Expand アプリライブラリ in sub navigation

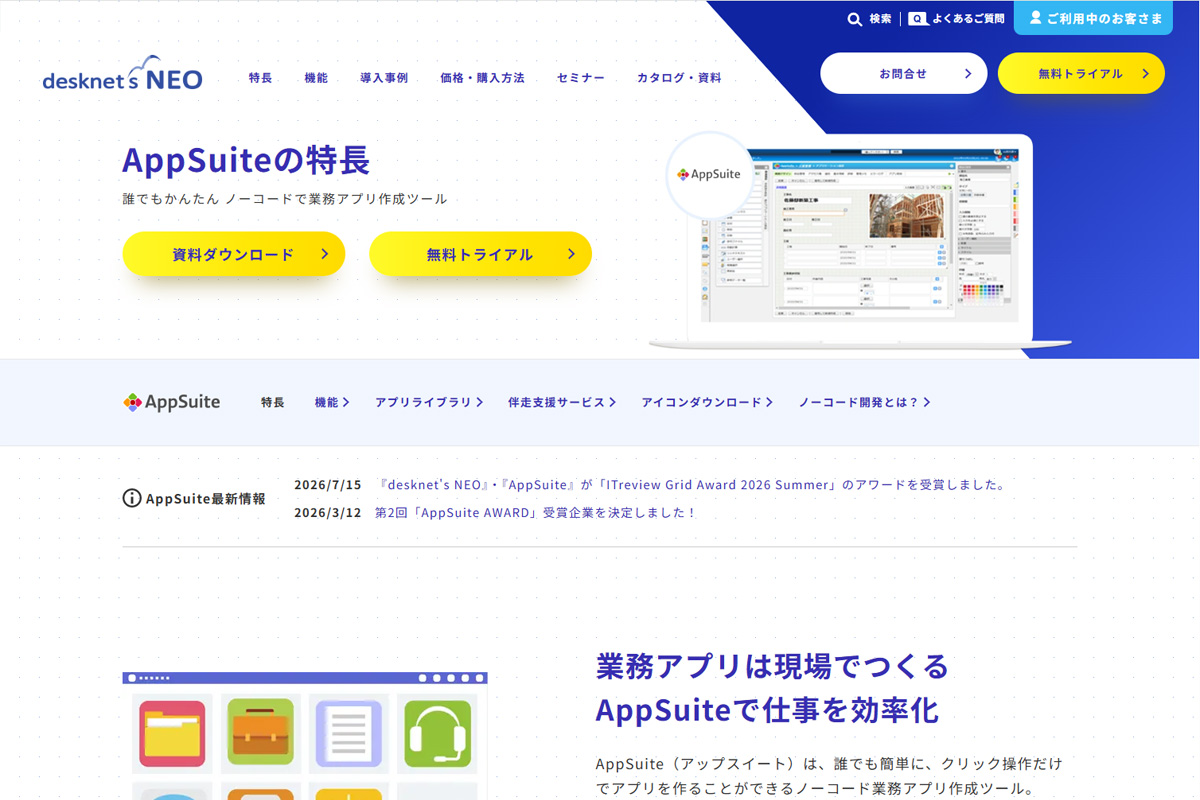pos(429,402)
